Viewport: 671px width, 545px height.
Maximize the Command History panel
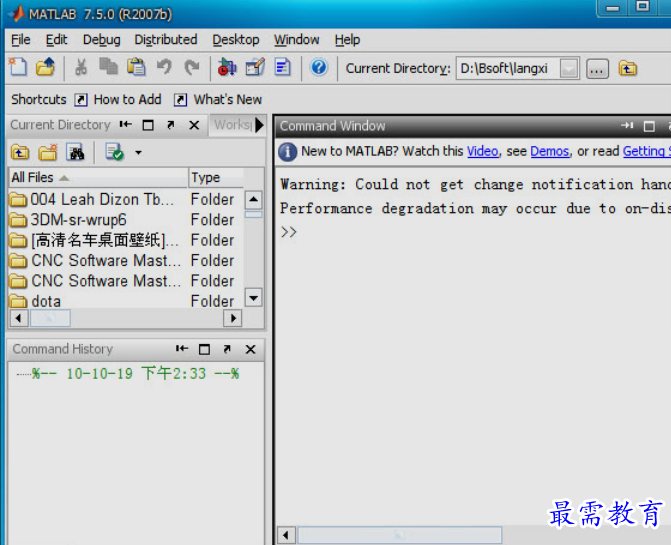click(205, 349)
